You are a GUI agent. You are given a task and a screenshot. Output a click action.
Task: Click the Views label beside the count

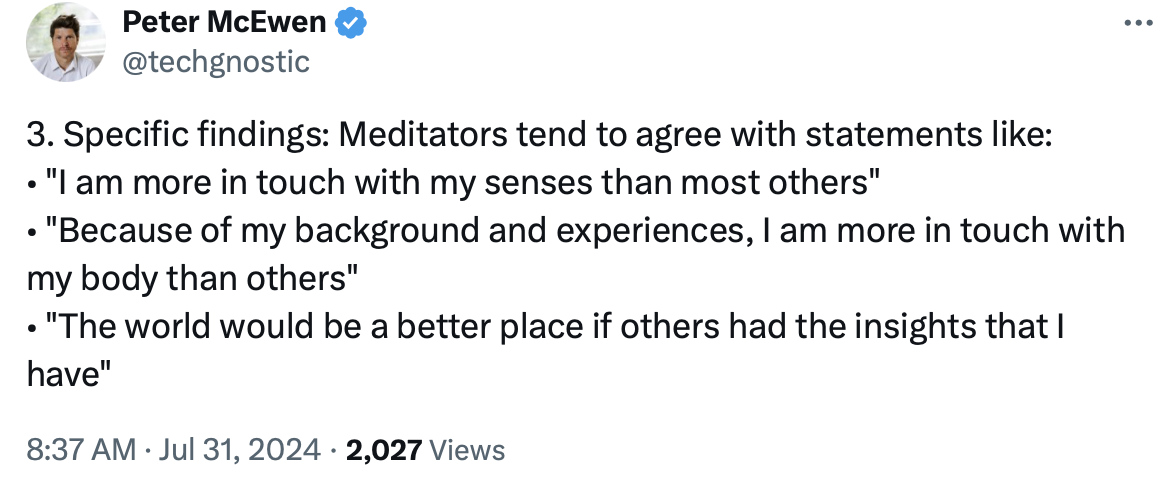466,449
